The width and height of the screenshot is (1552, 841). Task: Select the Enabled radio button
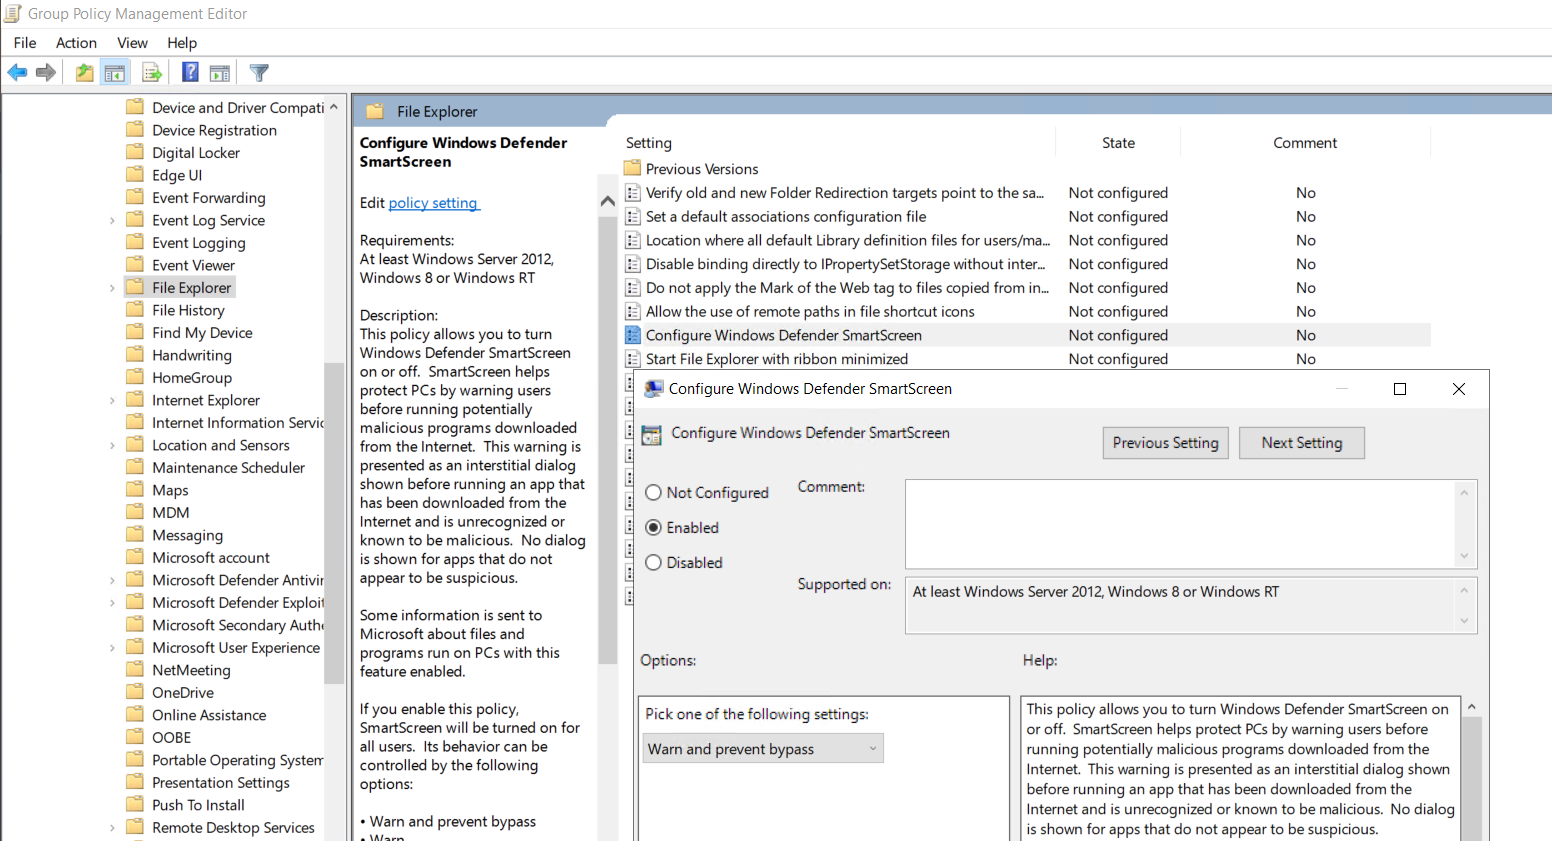click(654, 527)
